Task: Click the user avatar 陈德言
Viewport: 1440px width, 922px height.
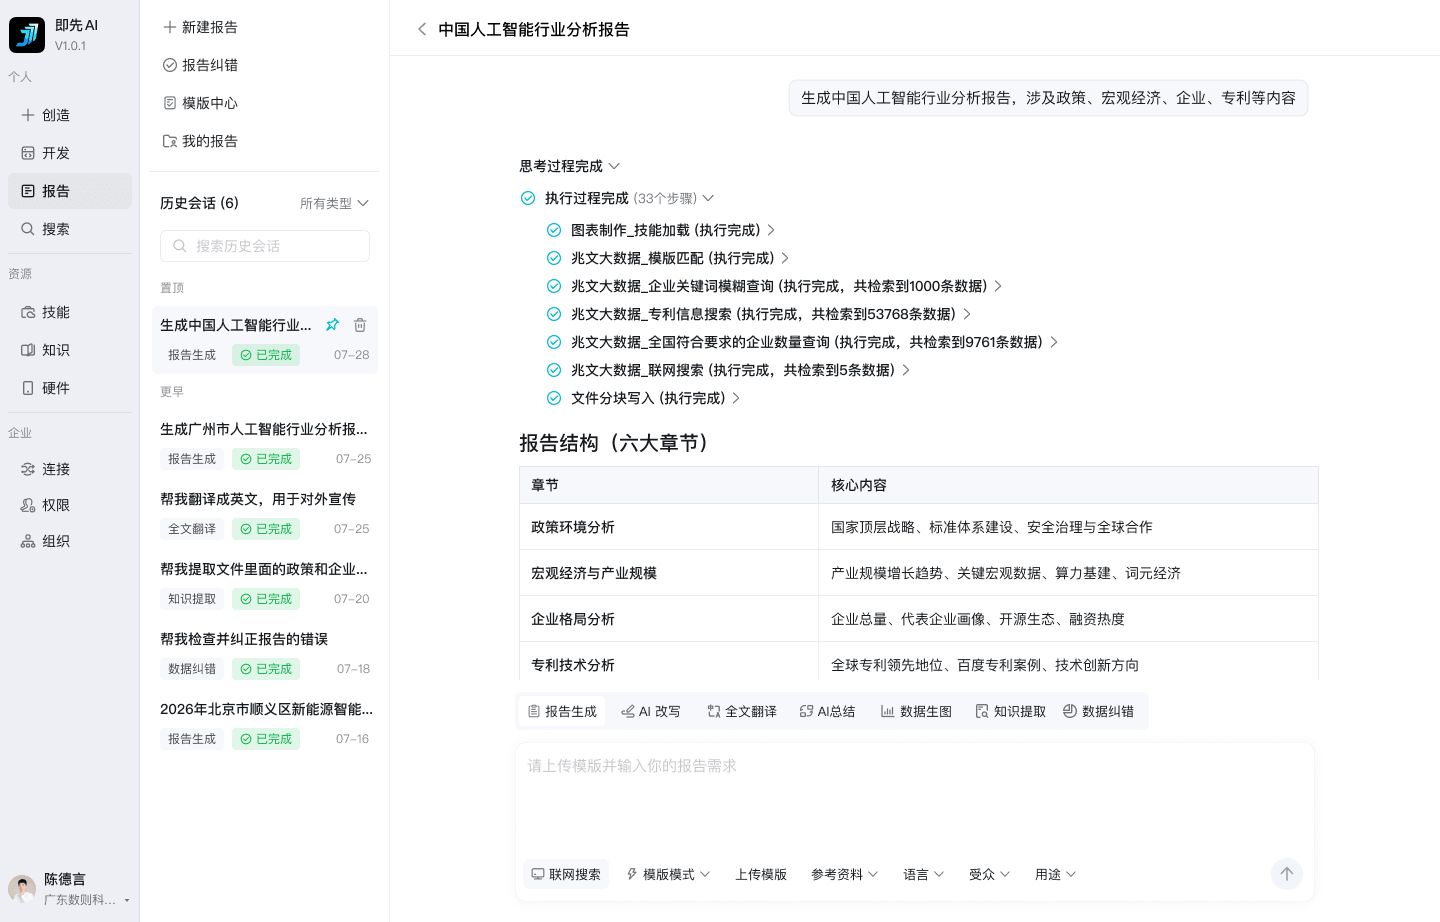Action: 22,888
